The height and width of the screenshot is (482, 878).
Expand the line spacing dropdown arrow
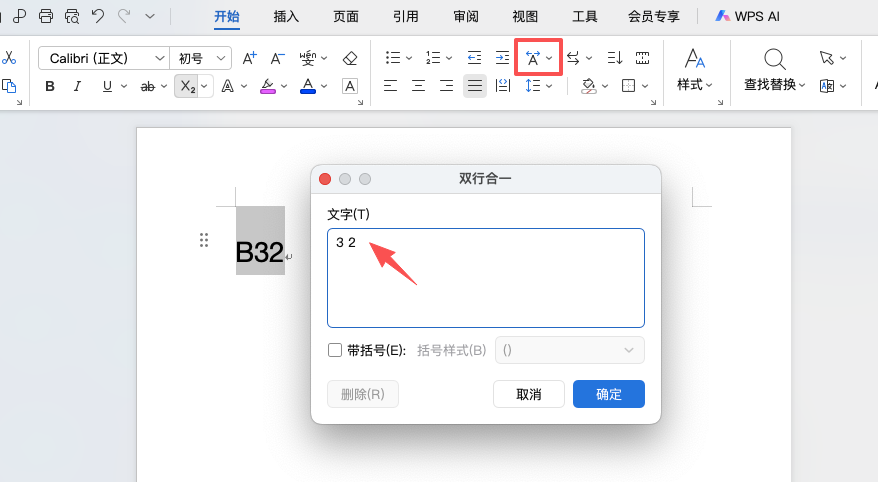549,86
